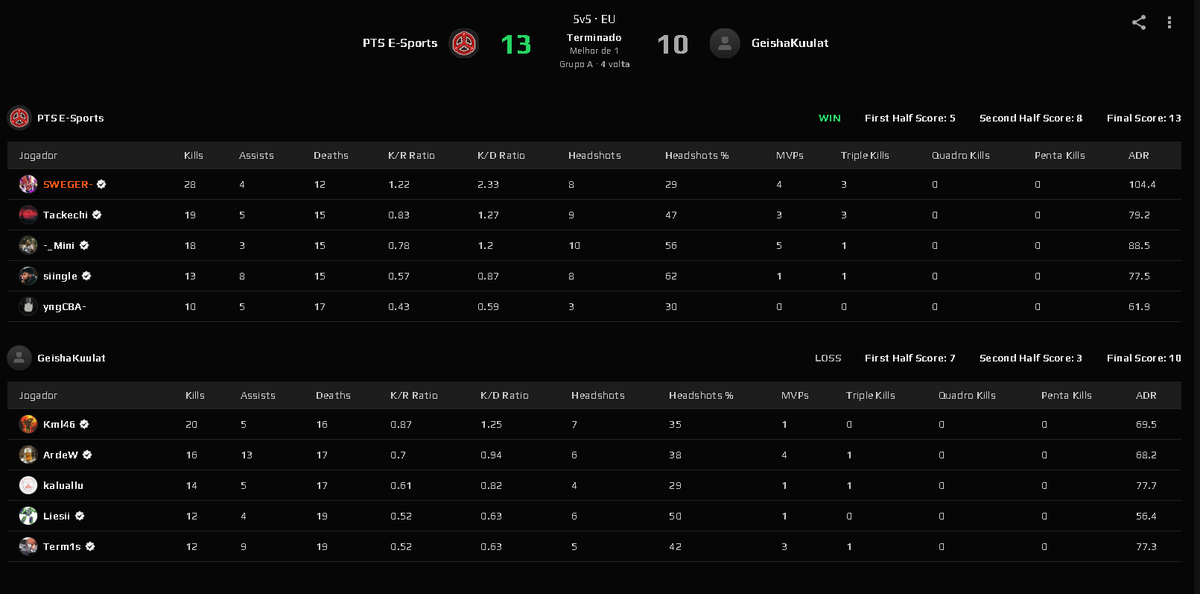Click verified badge next to ArdeW

point(87,455)
